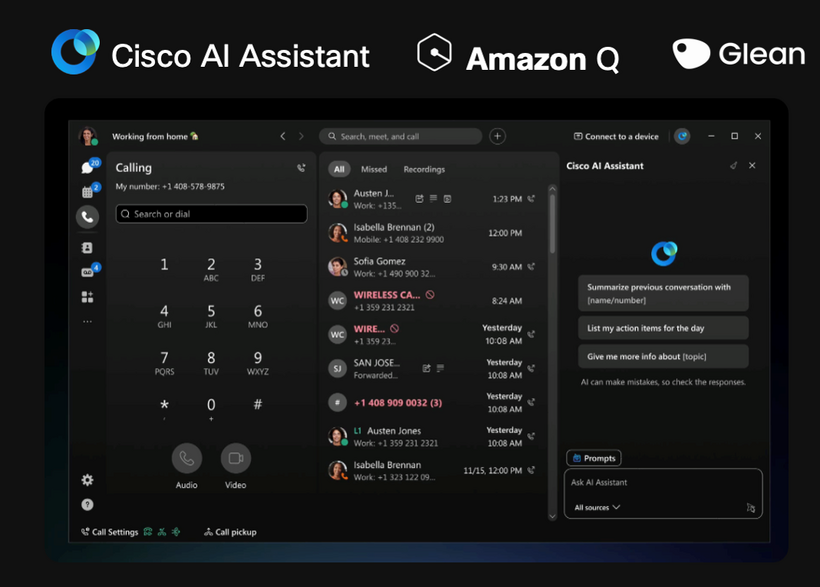Pin the Cisco AI Assistant panel

[733, 166]
